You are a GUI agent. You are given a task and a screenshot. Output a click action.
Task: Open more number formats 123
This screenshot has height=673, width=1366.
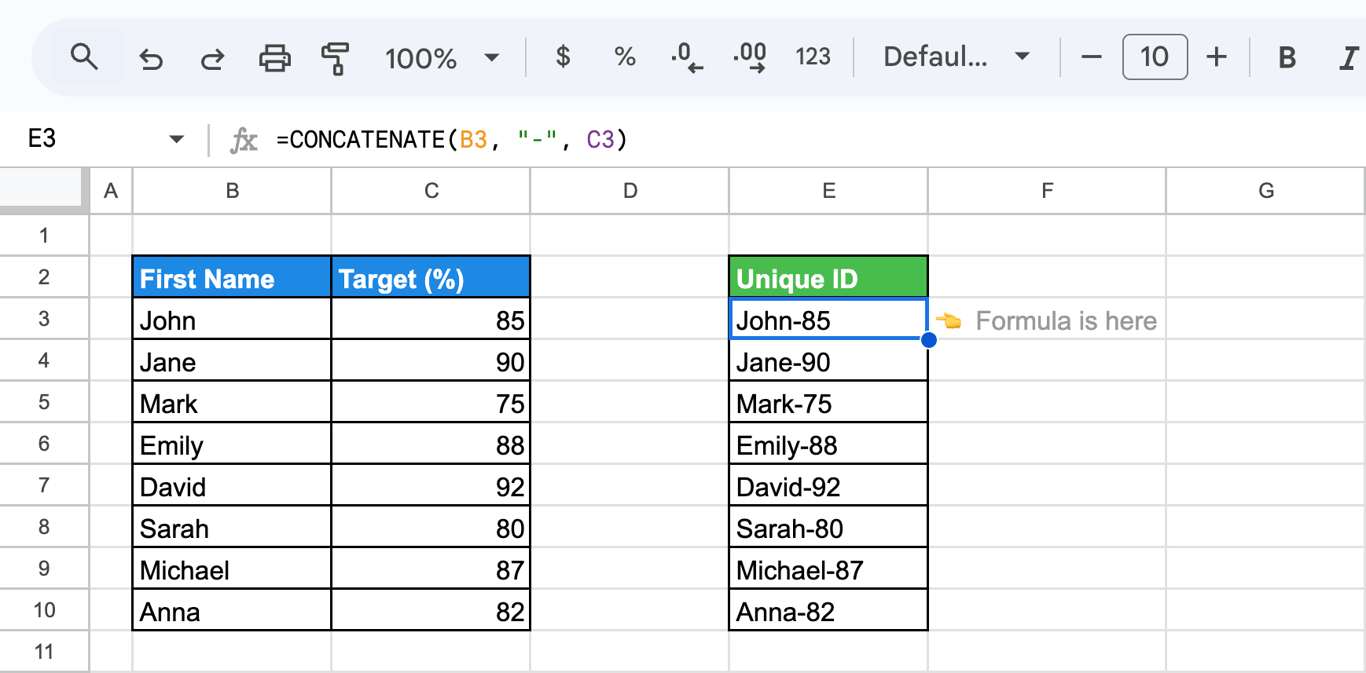pos(813,58)
